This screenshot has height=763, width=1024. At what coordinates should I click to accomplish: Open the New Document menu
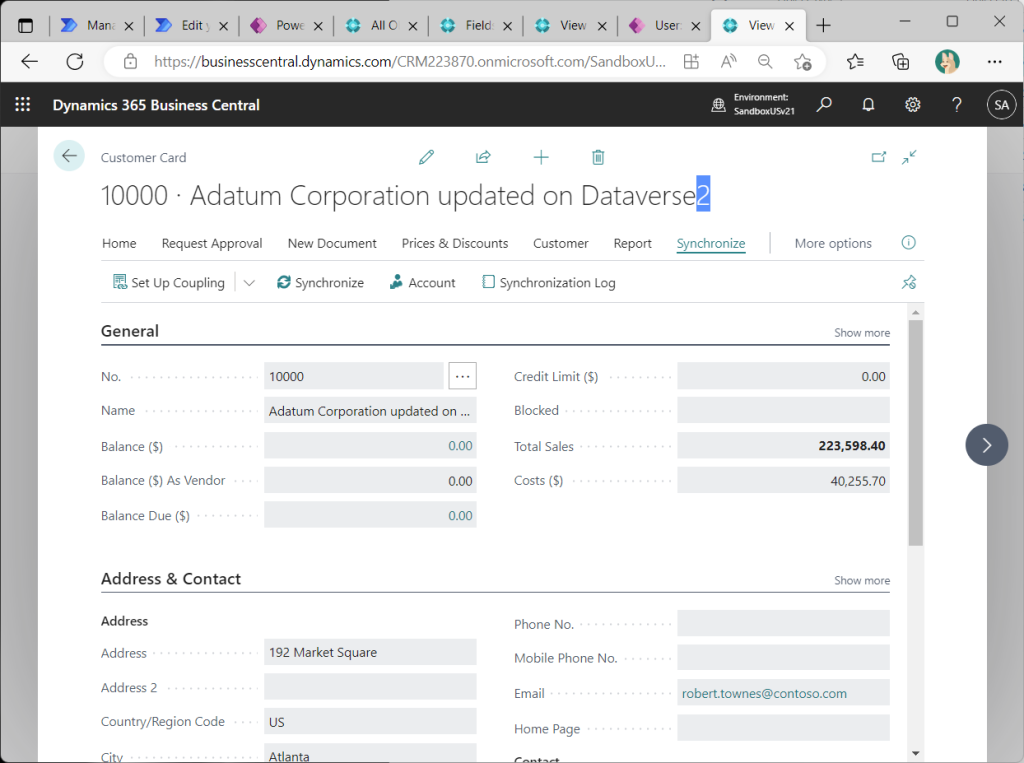coord(332,243)
